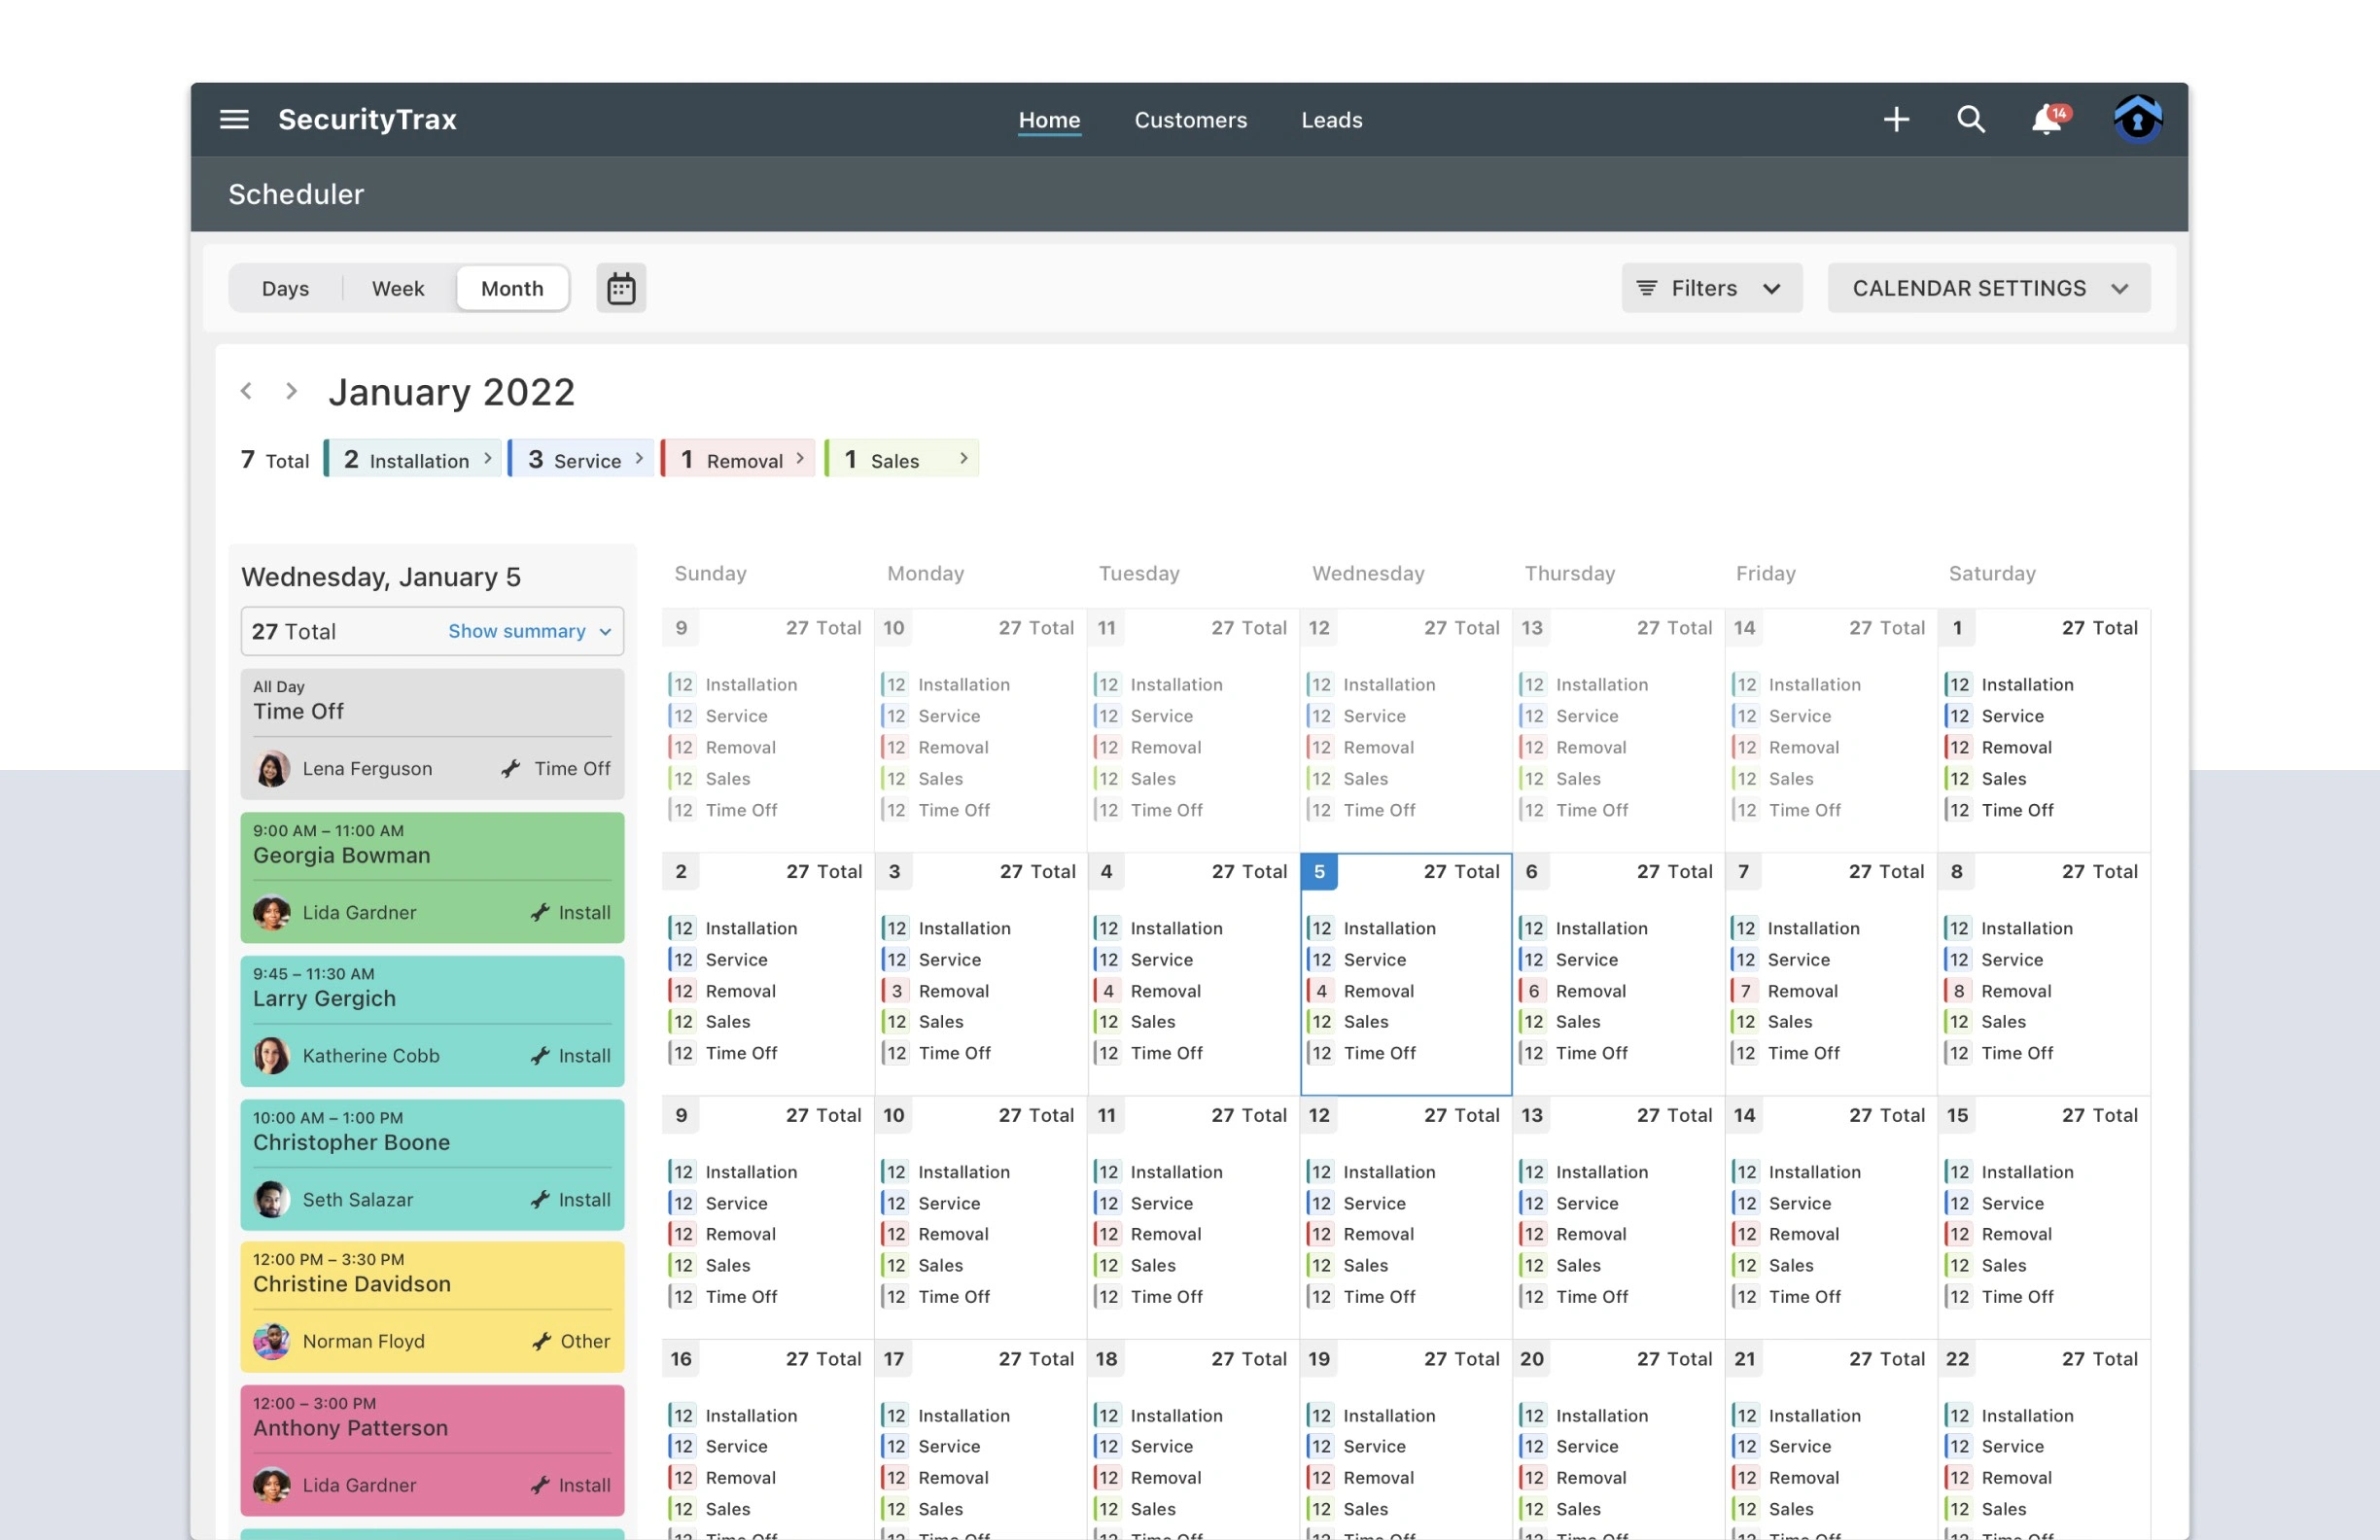Go to the previous month arrow
The width and height of the screenshot is (2380, 1540).
tap(246, 391)
